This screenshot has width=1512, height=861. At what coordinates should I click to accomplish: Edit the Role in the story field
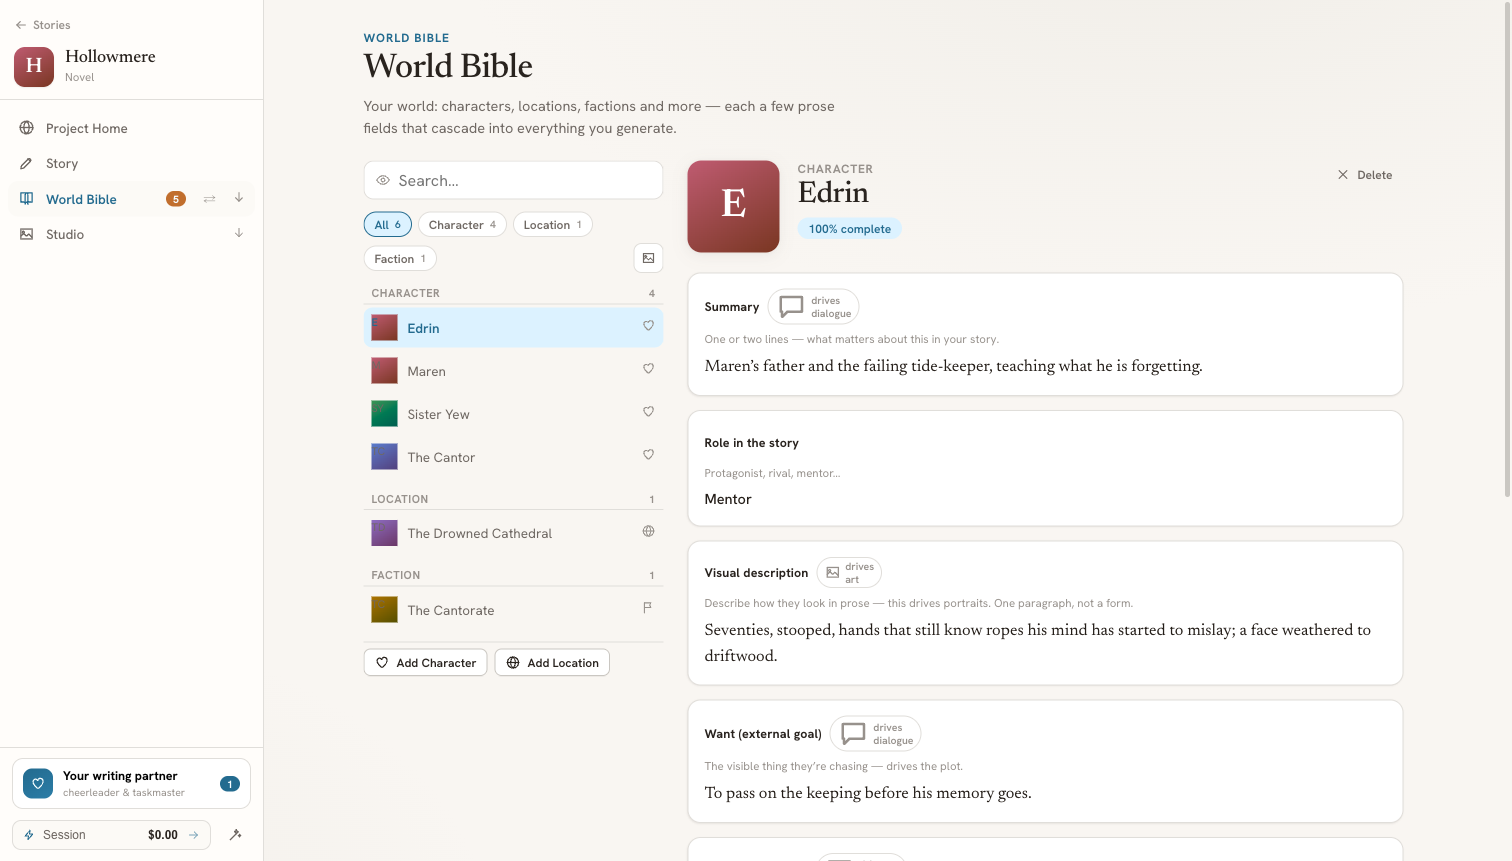point(1045,499)
